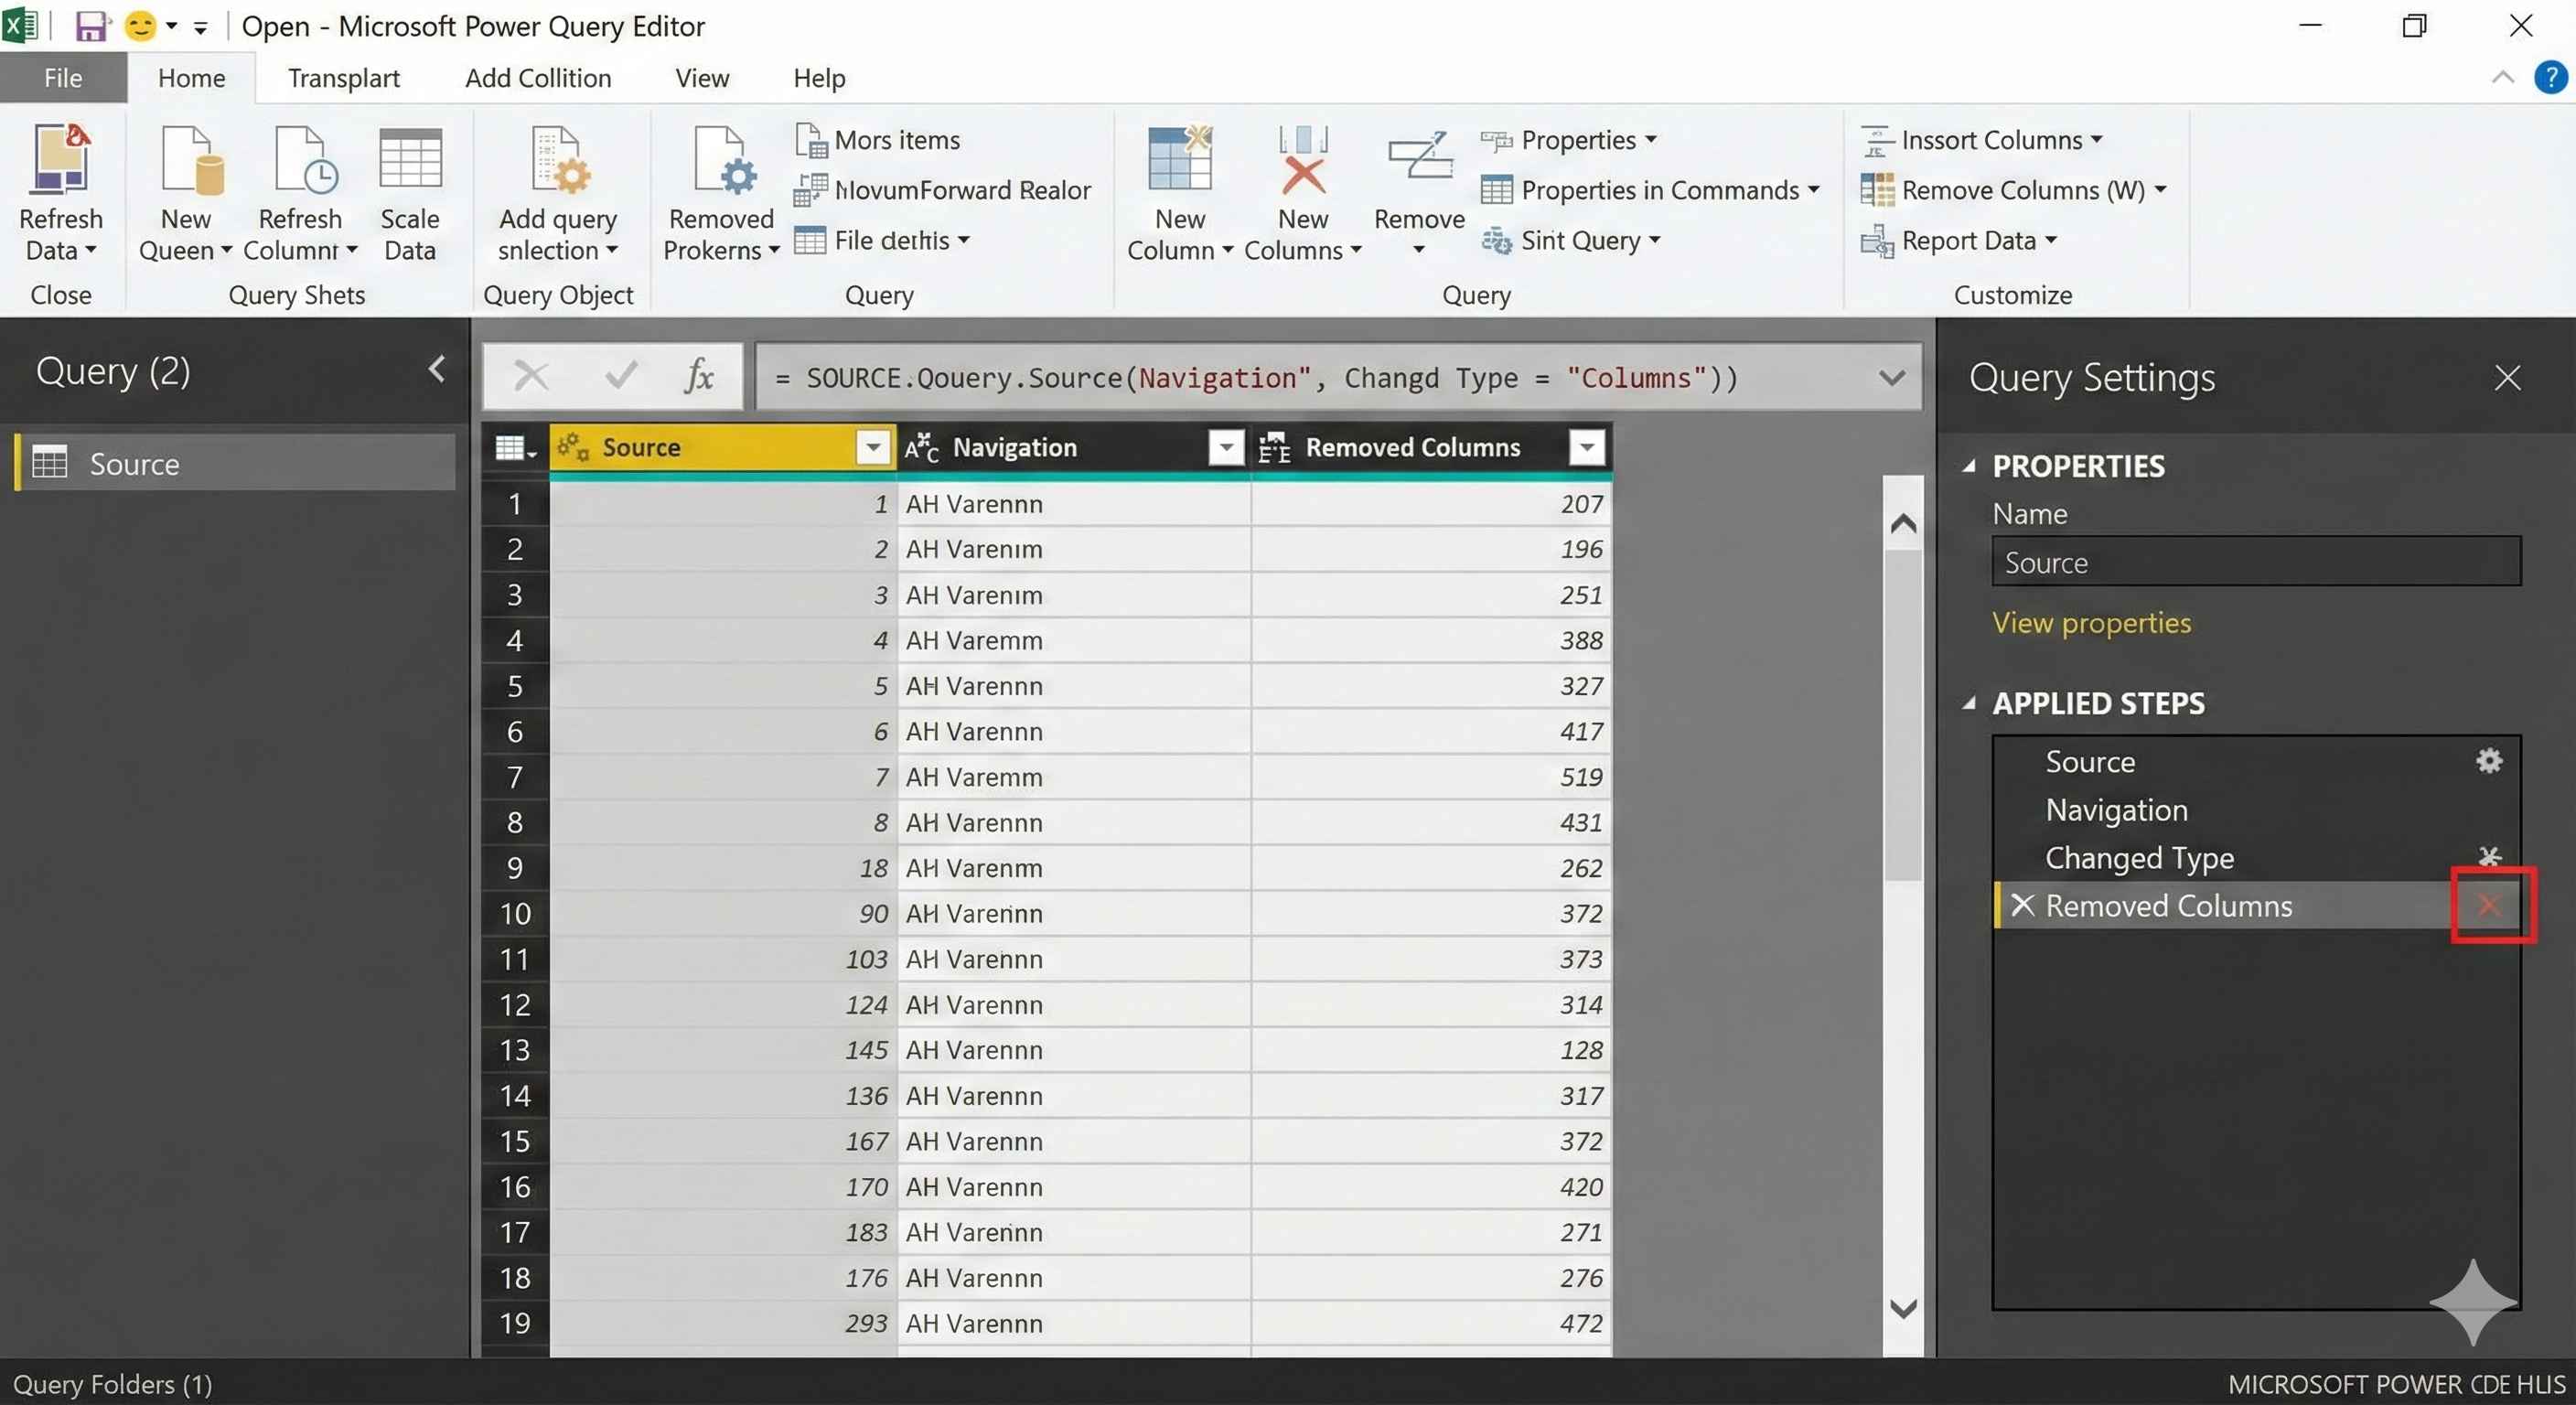
Task: Open the Source column filter dropdown
Action: (x=873, y=447)
